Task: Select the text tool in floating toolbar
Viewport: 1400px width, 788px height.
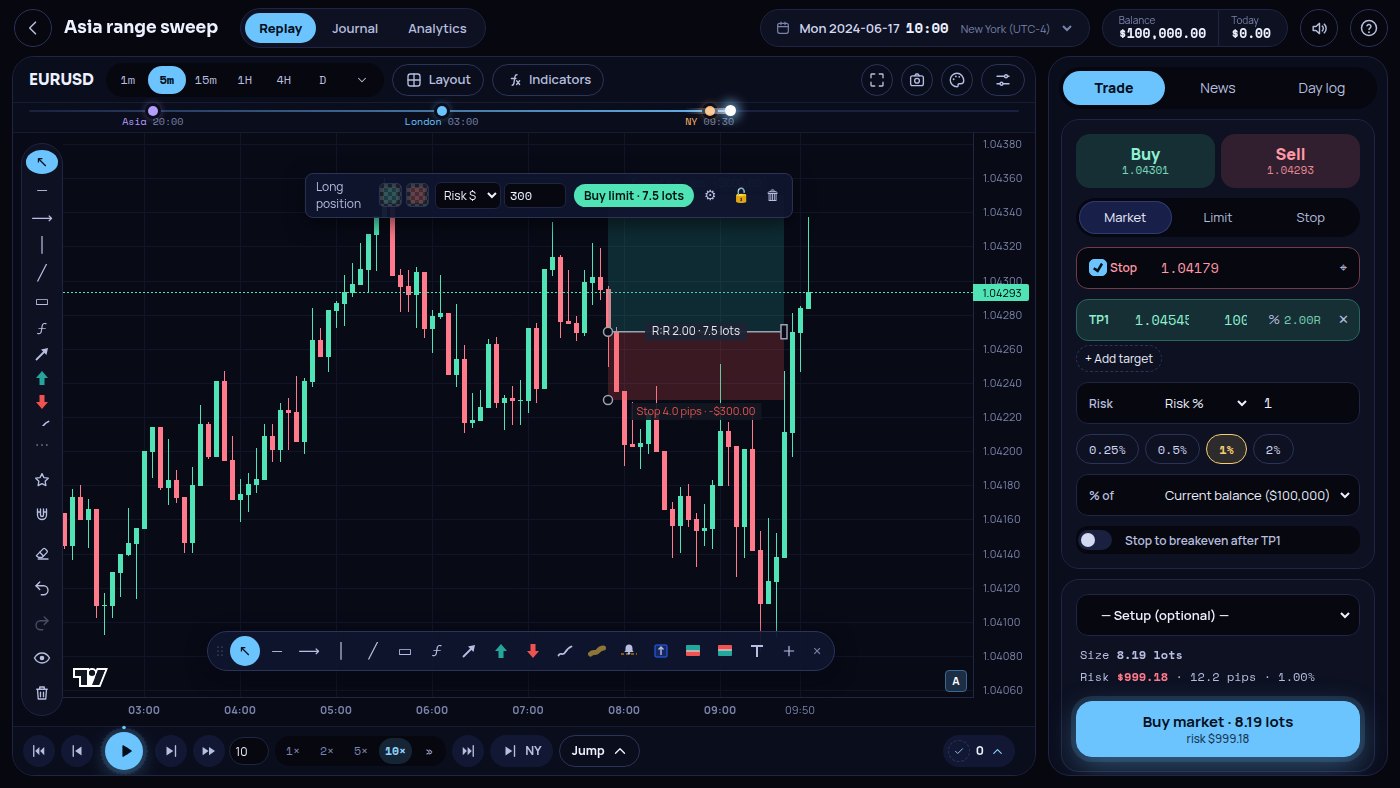Action: (x=757, y=651)
